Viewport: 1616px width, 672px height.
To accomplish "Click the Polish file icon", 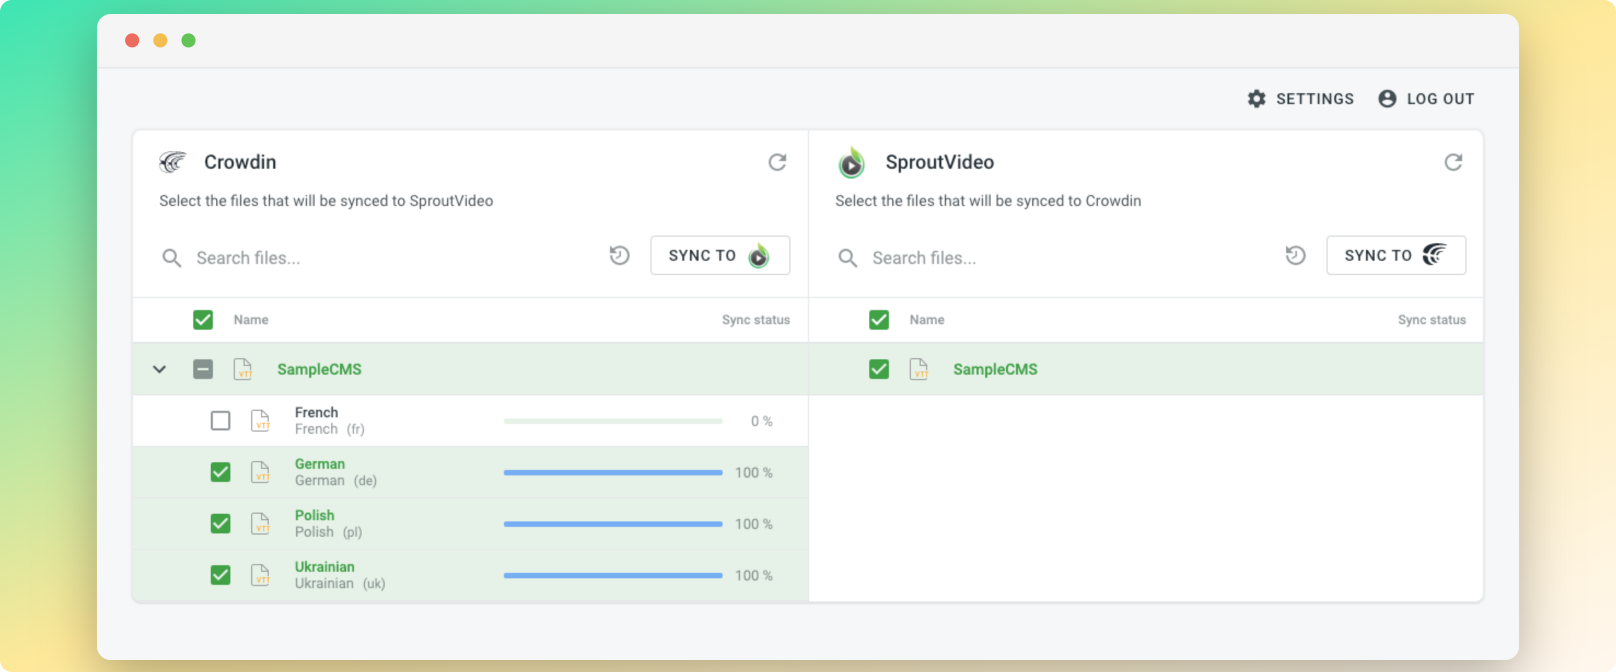I will pos(260,523).
